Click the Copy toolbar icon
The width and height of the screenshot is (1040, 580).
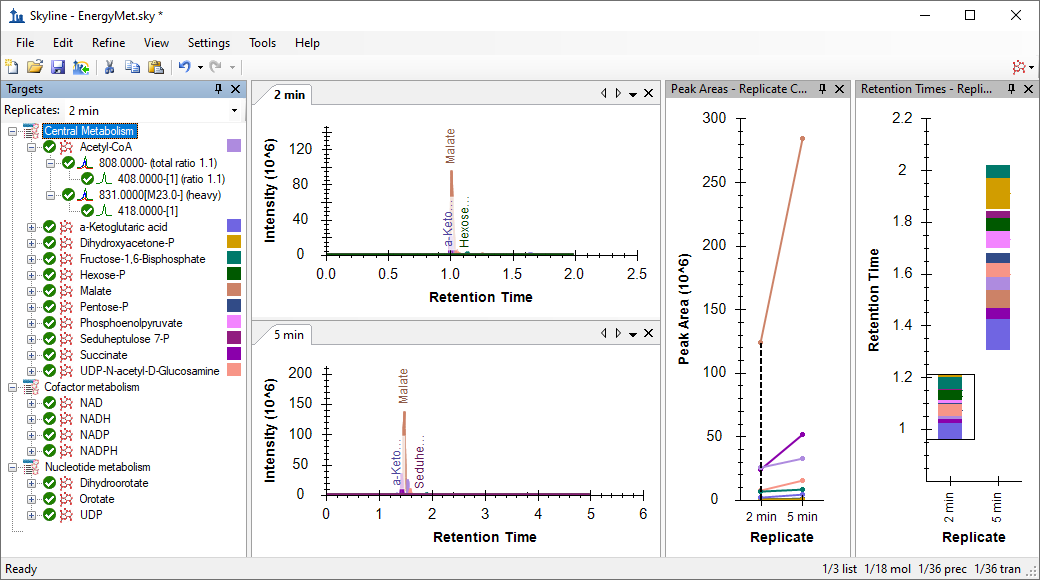click(x=133, y=66)
